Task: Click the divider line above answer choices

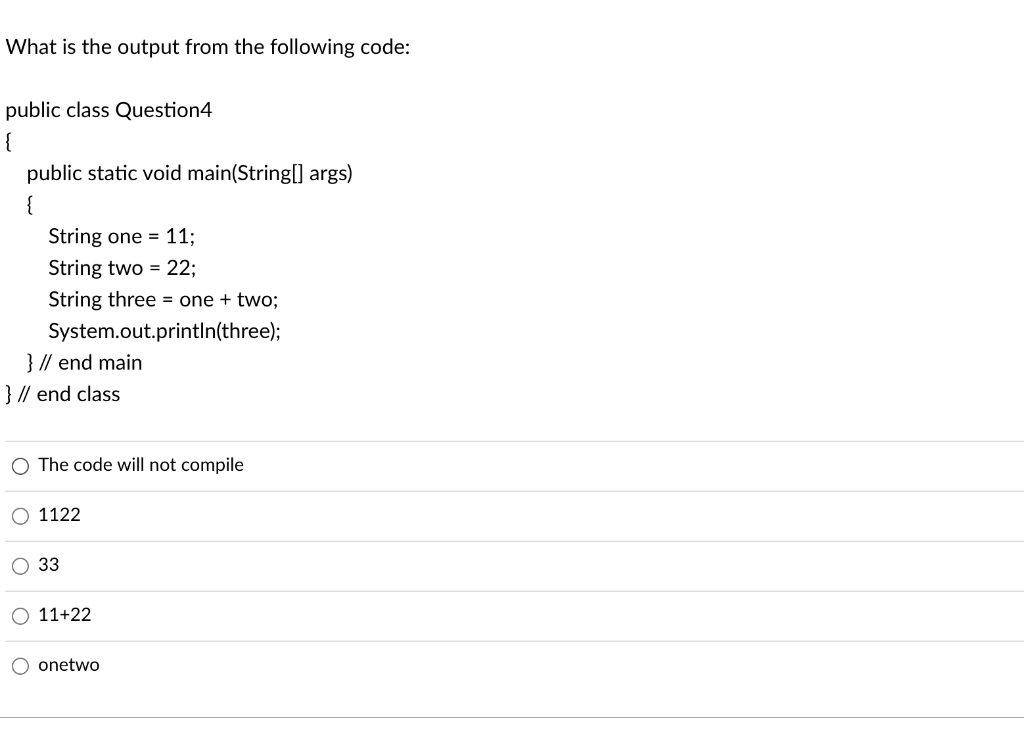Action: [512, 437]
